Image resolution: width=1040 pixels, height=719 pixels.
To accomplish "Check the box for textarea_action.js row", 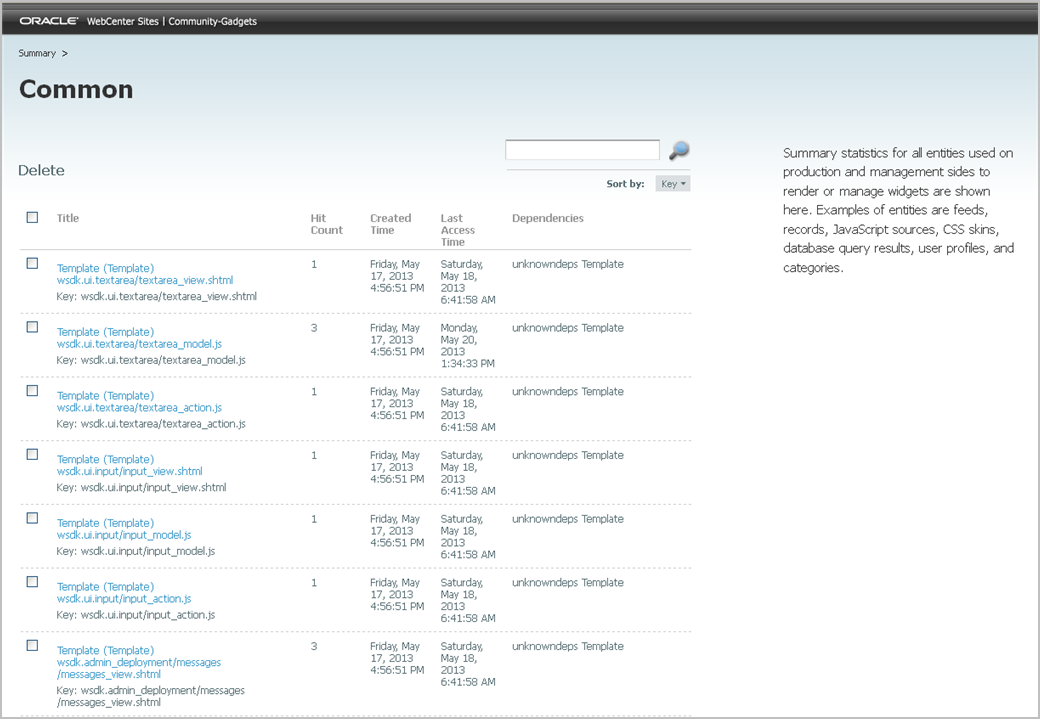I will (32, 391).
